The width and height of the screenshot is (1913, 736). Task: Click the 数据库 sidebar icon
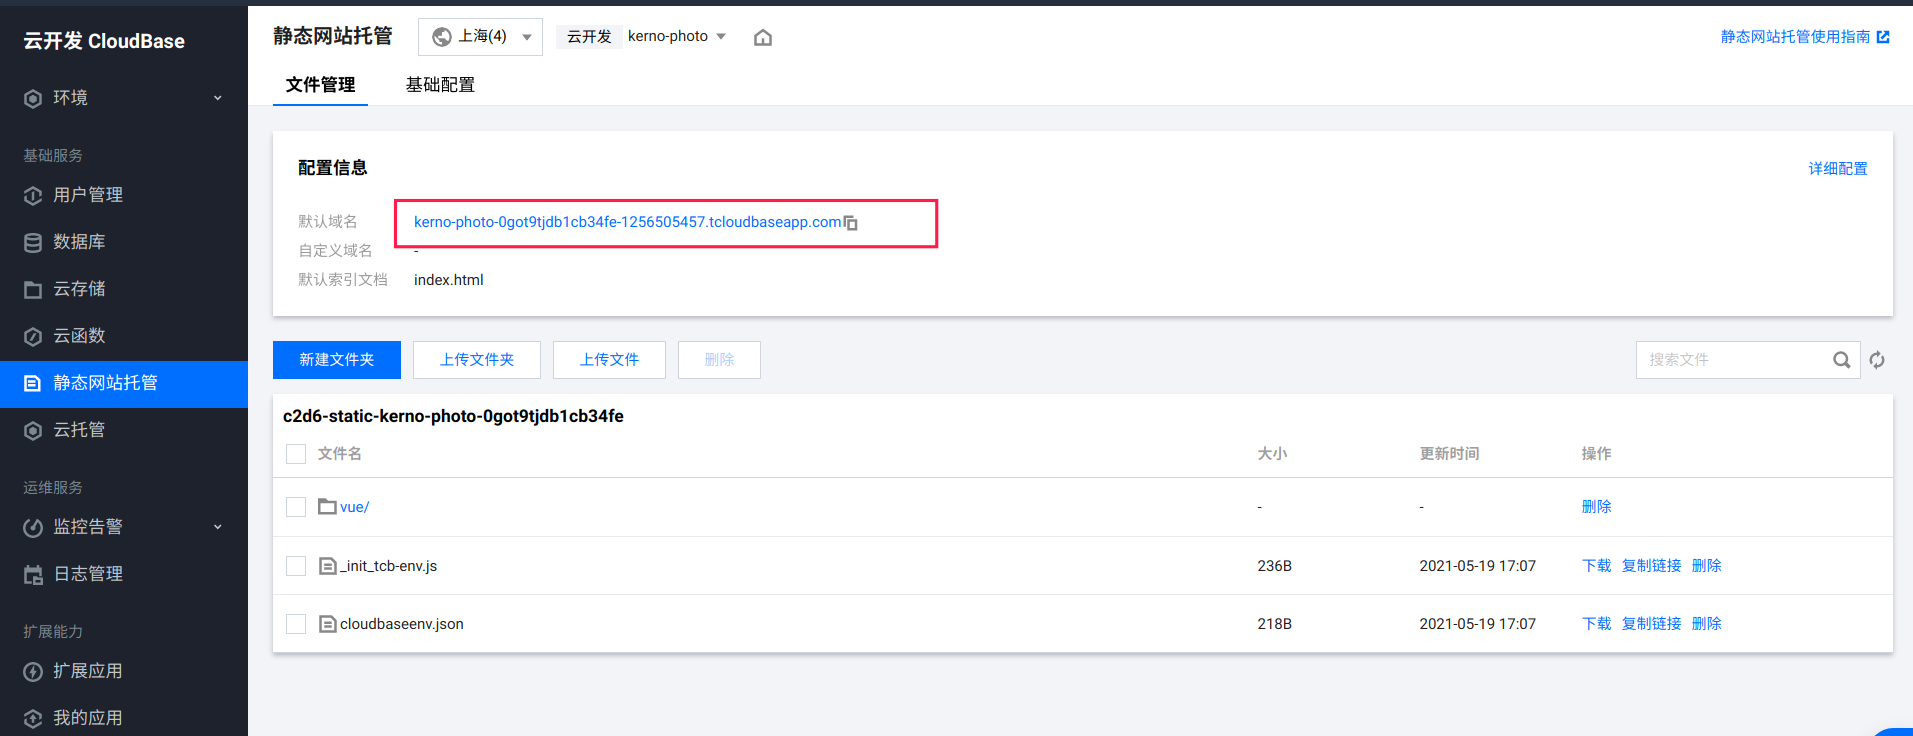[33, 242]
